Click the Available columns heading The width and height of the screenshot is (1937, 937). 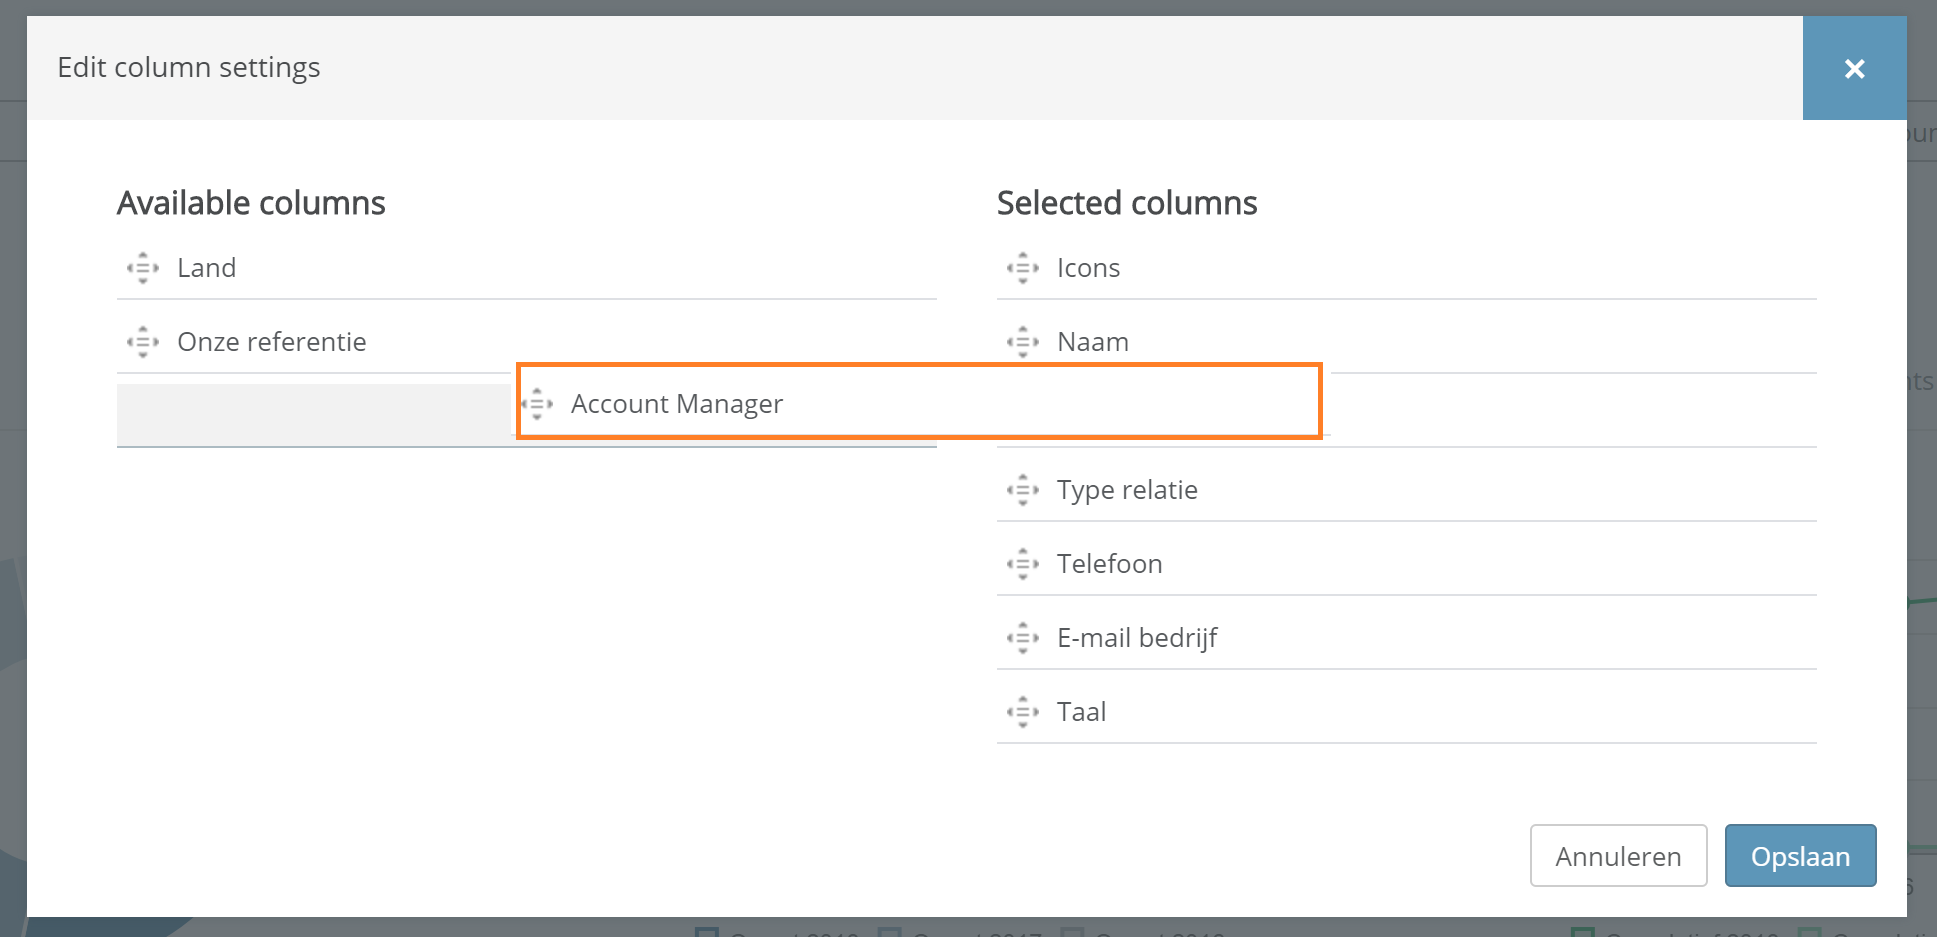point(251,203)
